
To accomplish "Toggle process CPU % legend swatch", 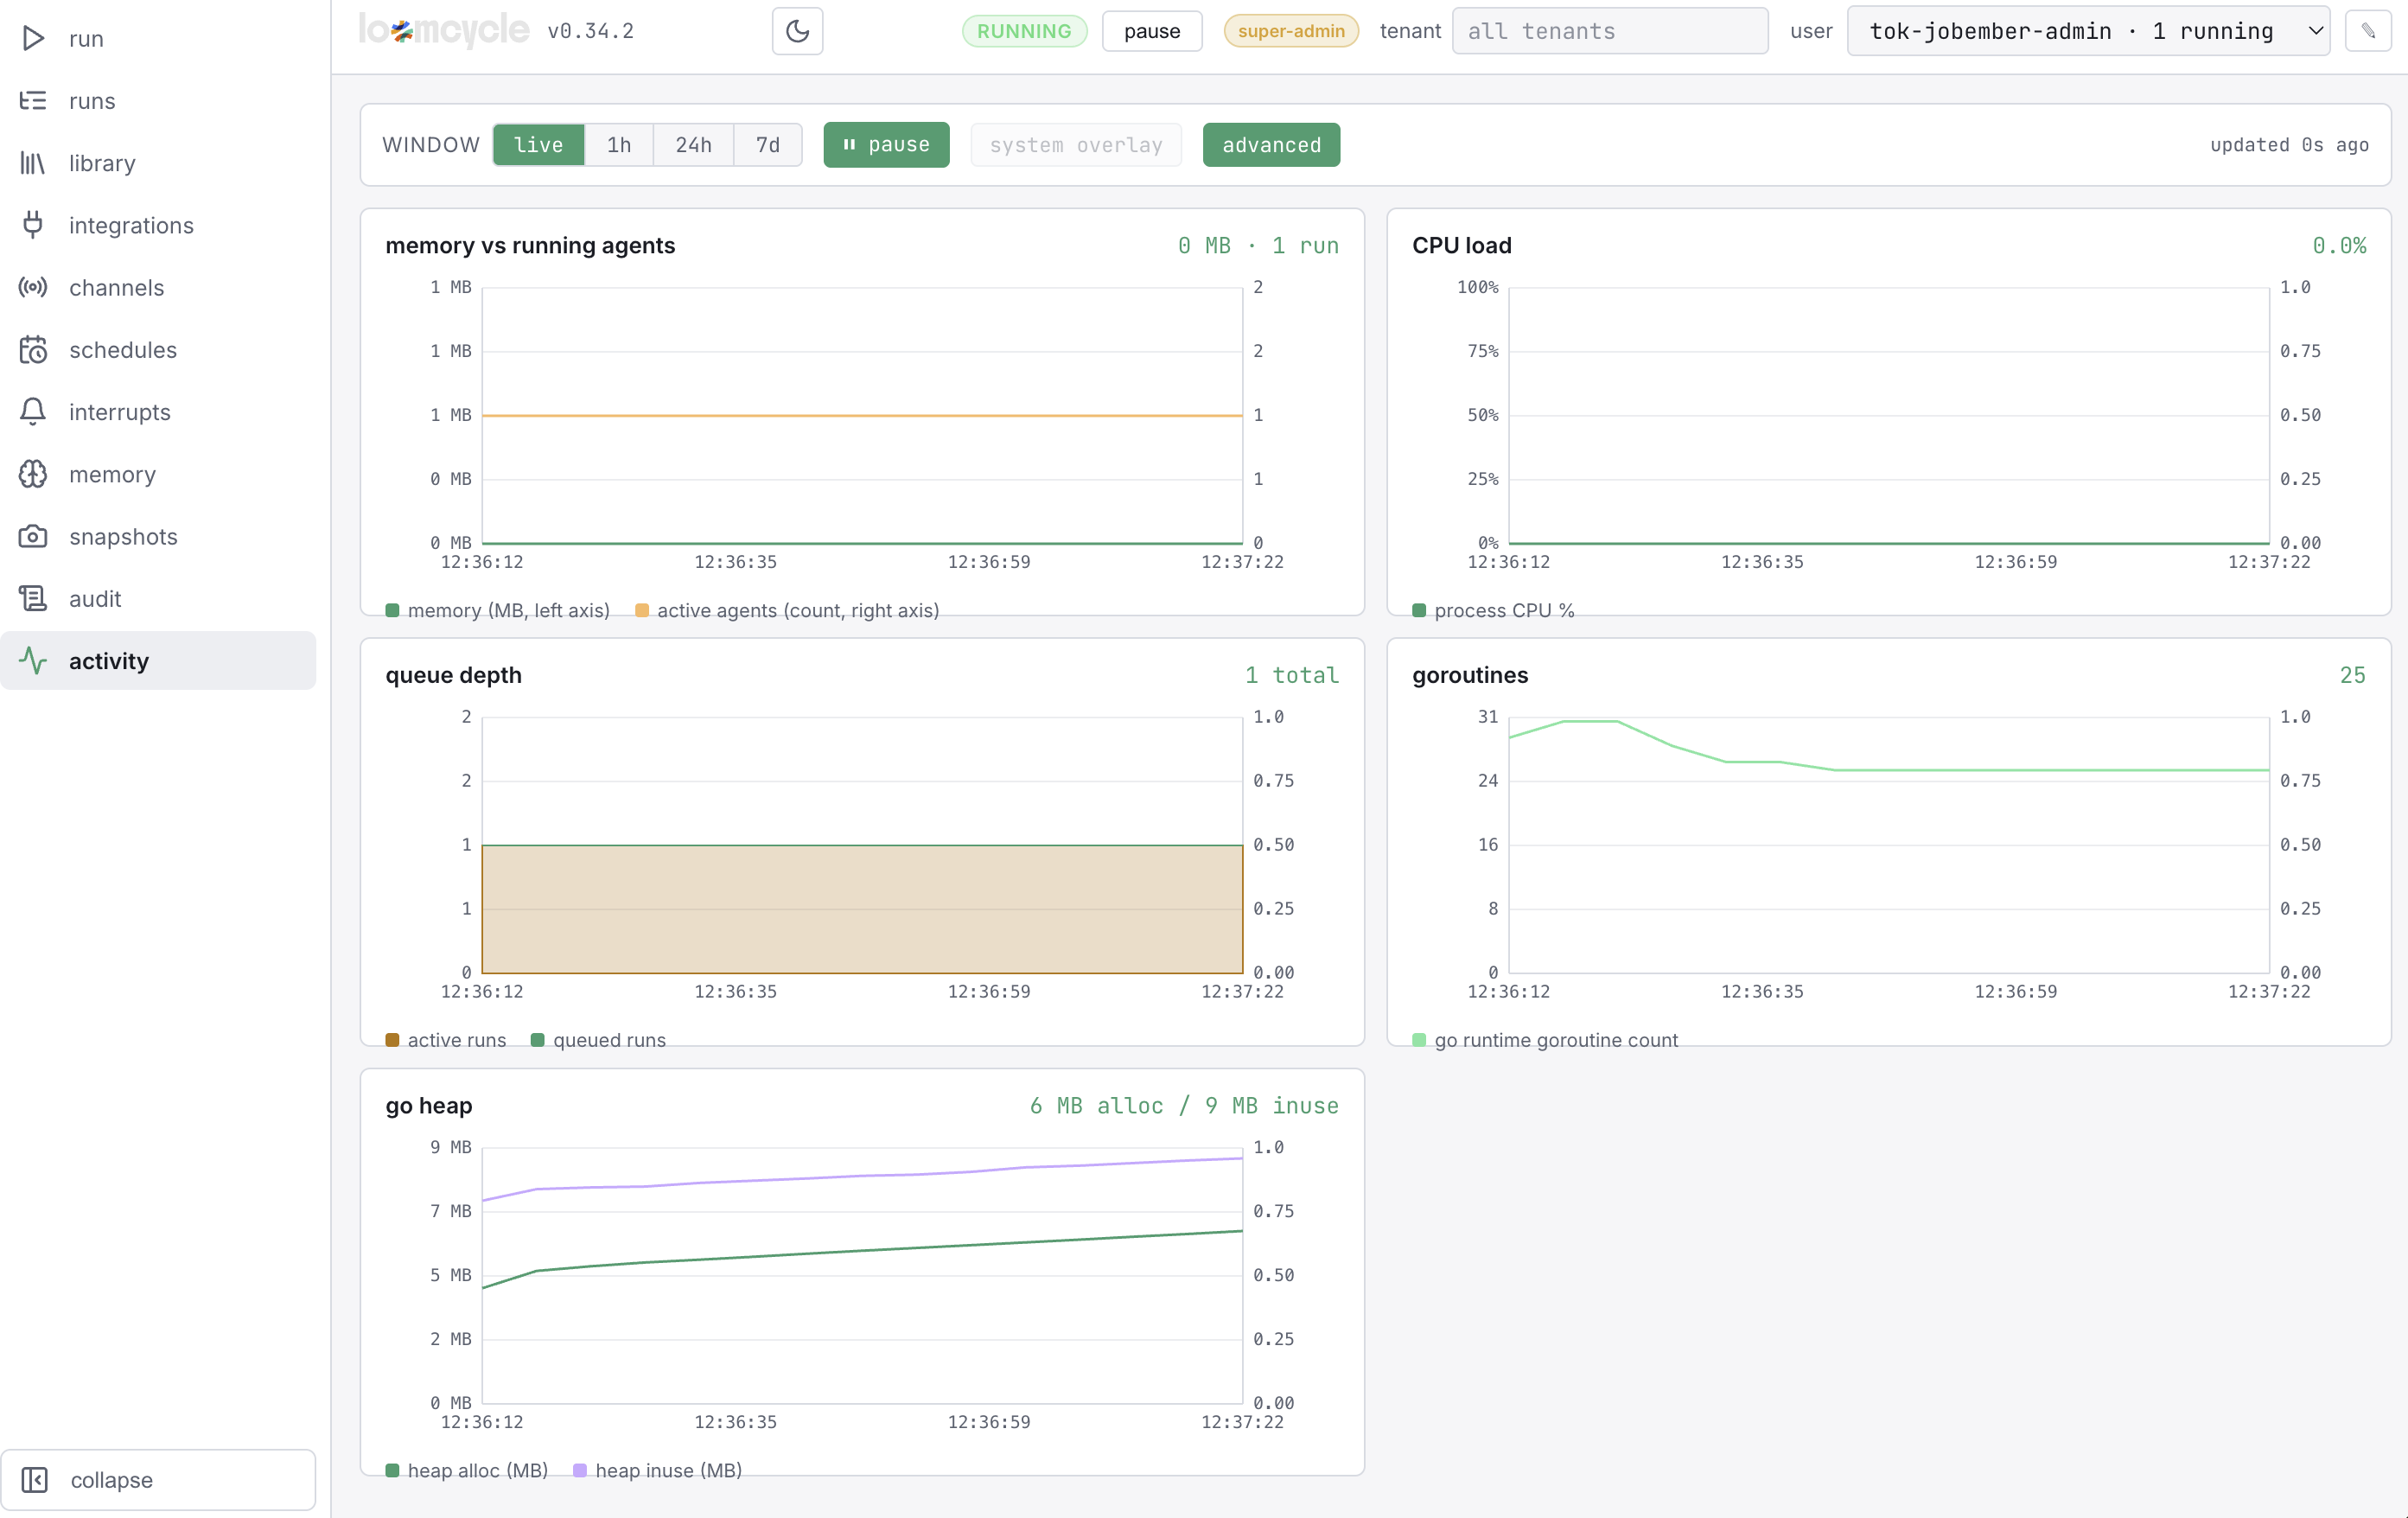I will [1419, 611].
